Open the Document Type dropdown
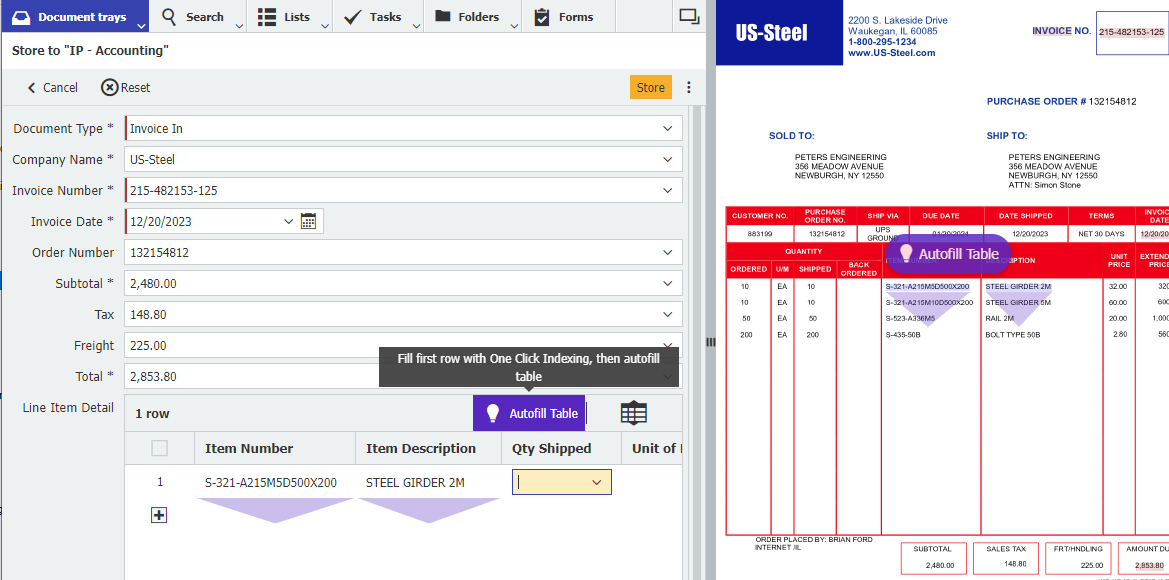The height and width of the screenshot is (580, 1169). tap(667, 128)
